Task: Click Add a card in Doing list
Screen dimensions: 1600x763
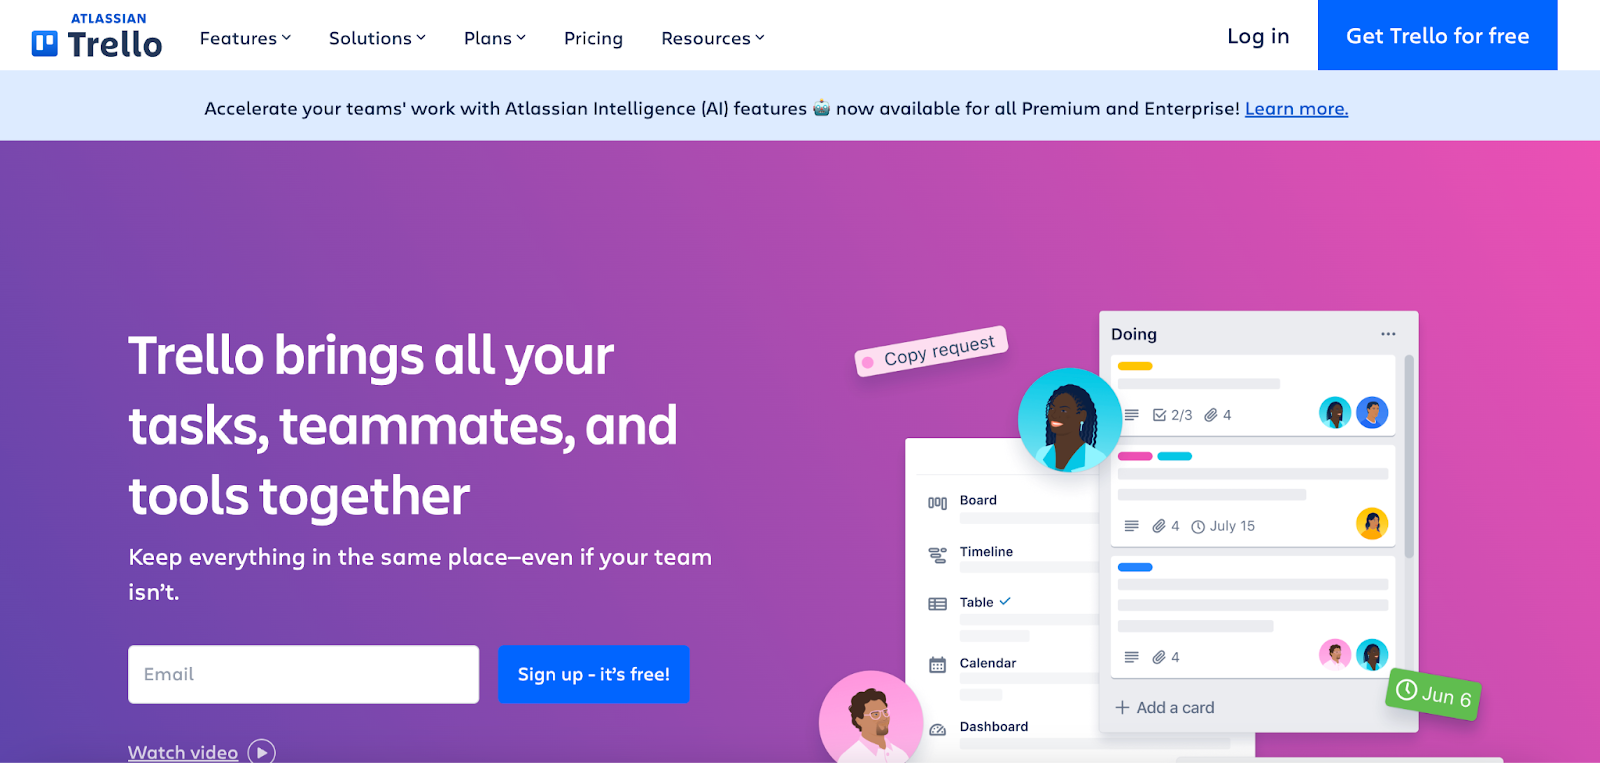Action: click(1165, 707)
